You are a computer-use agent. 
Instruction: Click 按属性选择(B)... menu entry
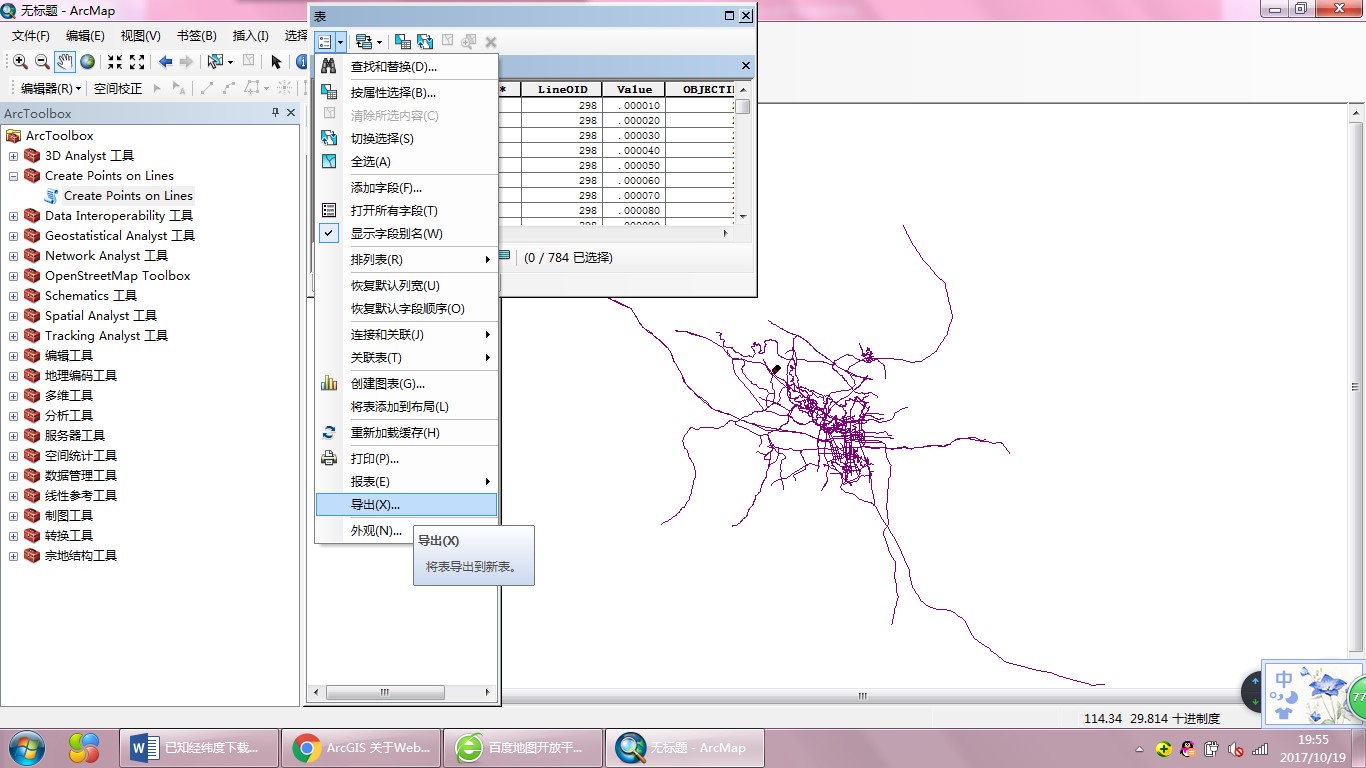coord(406,92)
